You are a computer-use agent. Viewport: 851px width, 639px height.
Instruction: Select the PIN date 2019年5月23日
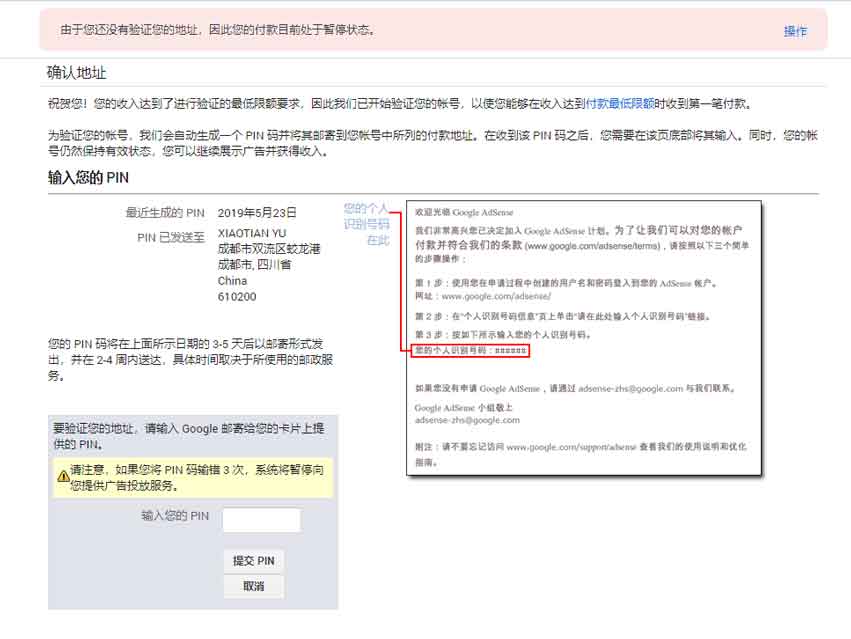point(257,213)
